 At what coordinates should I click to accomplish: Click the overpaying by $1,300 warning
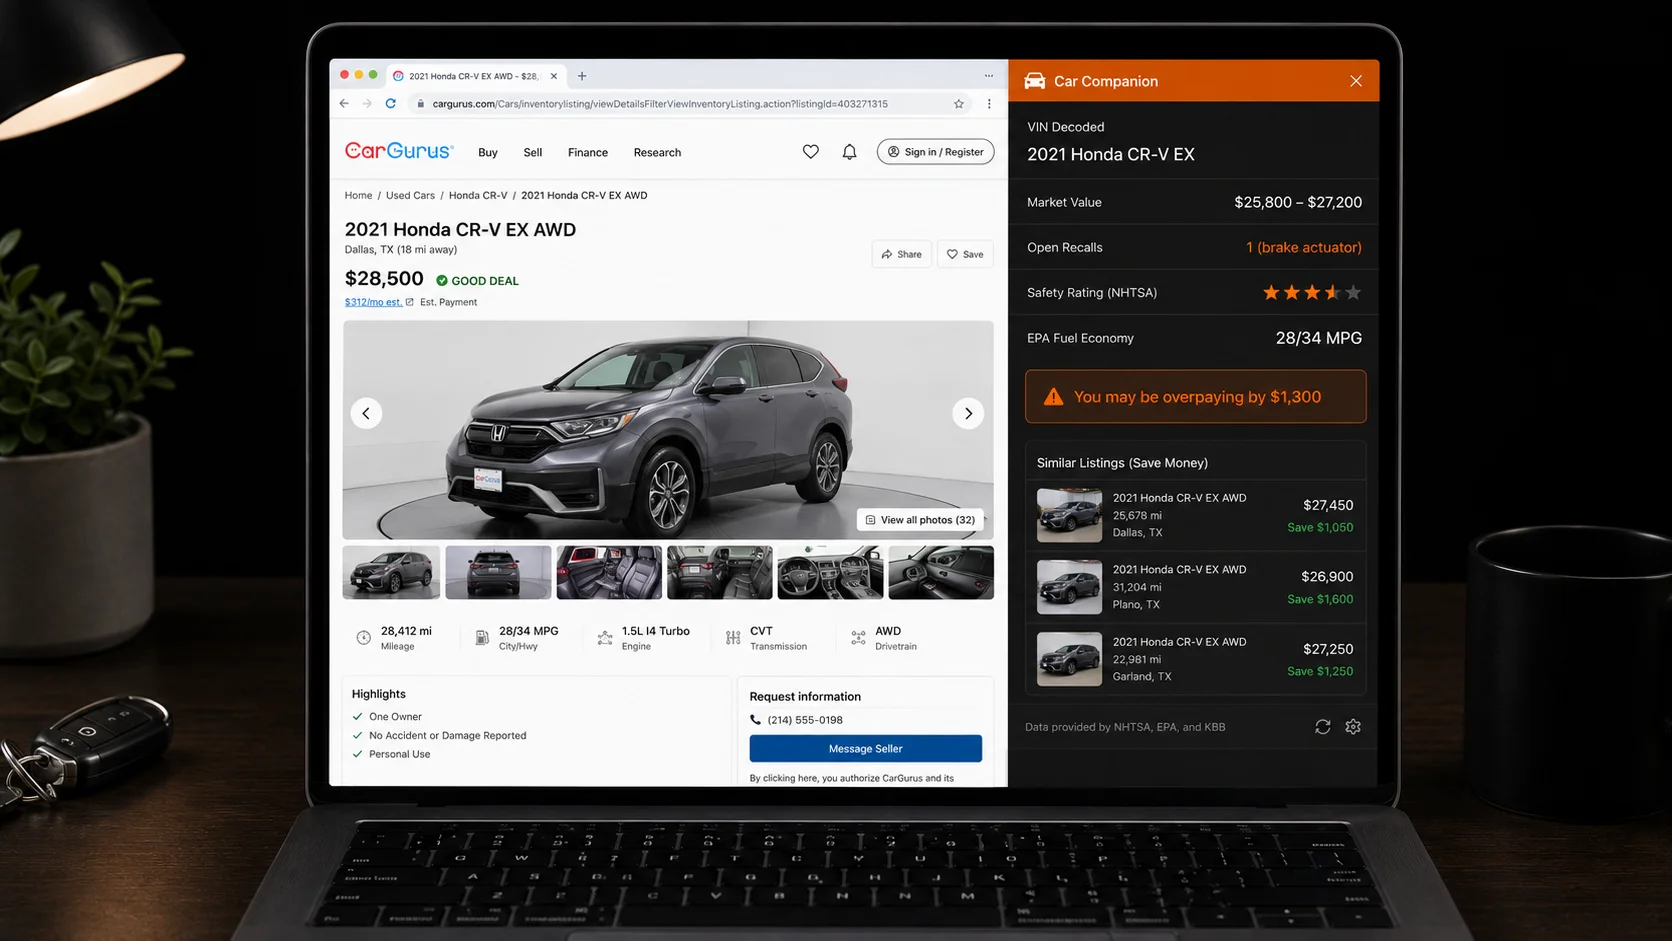click(x=1196, y=397)
